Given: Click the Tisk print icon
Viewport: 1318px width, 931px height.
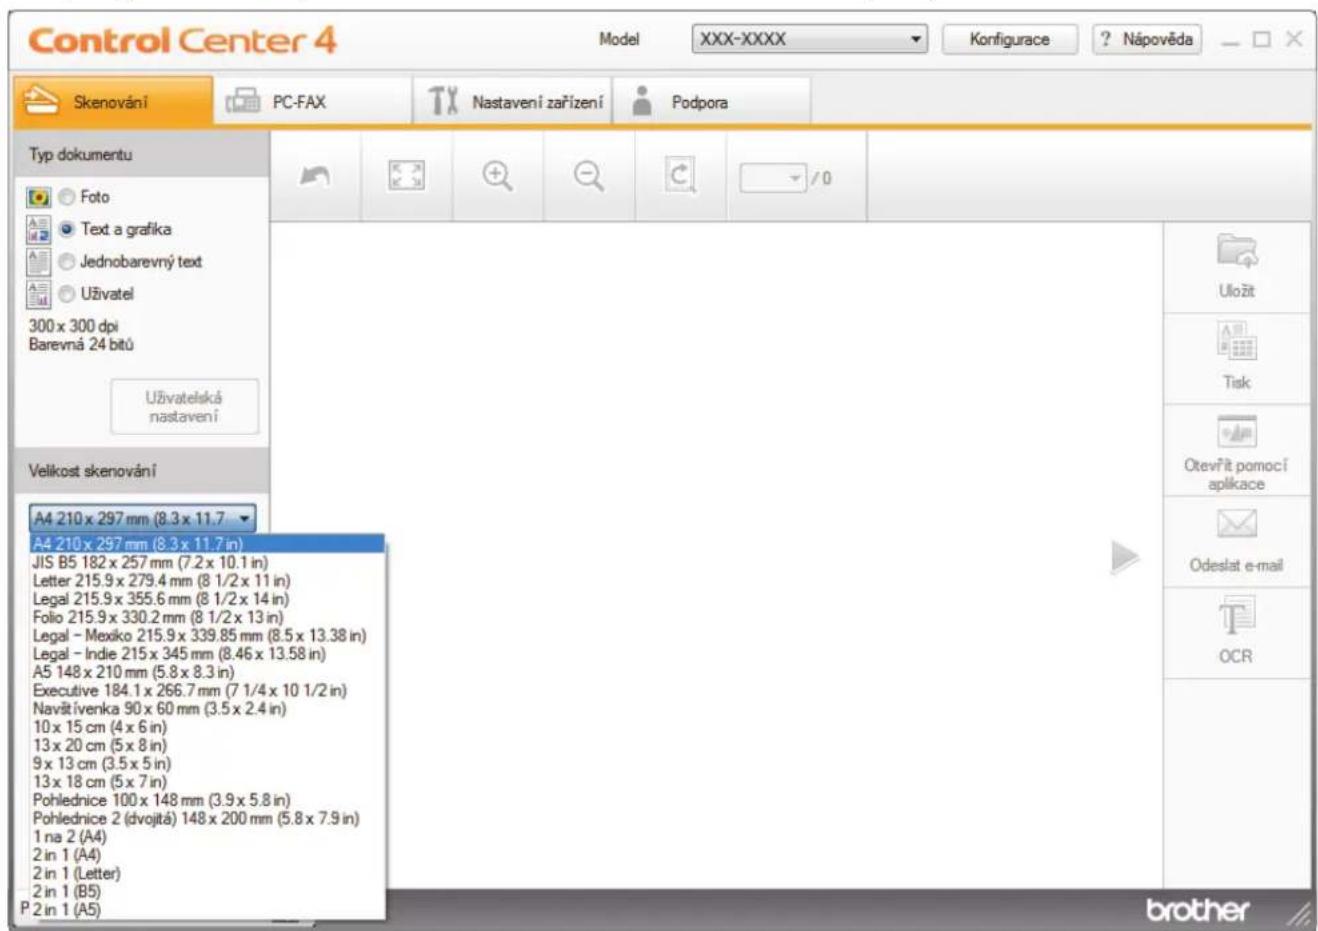Looking at the screenshot, I should click(x=1236, y=342).
